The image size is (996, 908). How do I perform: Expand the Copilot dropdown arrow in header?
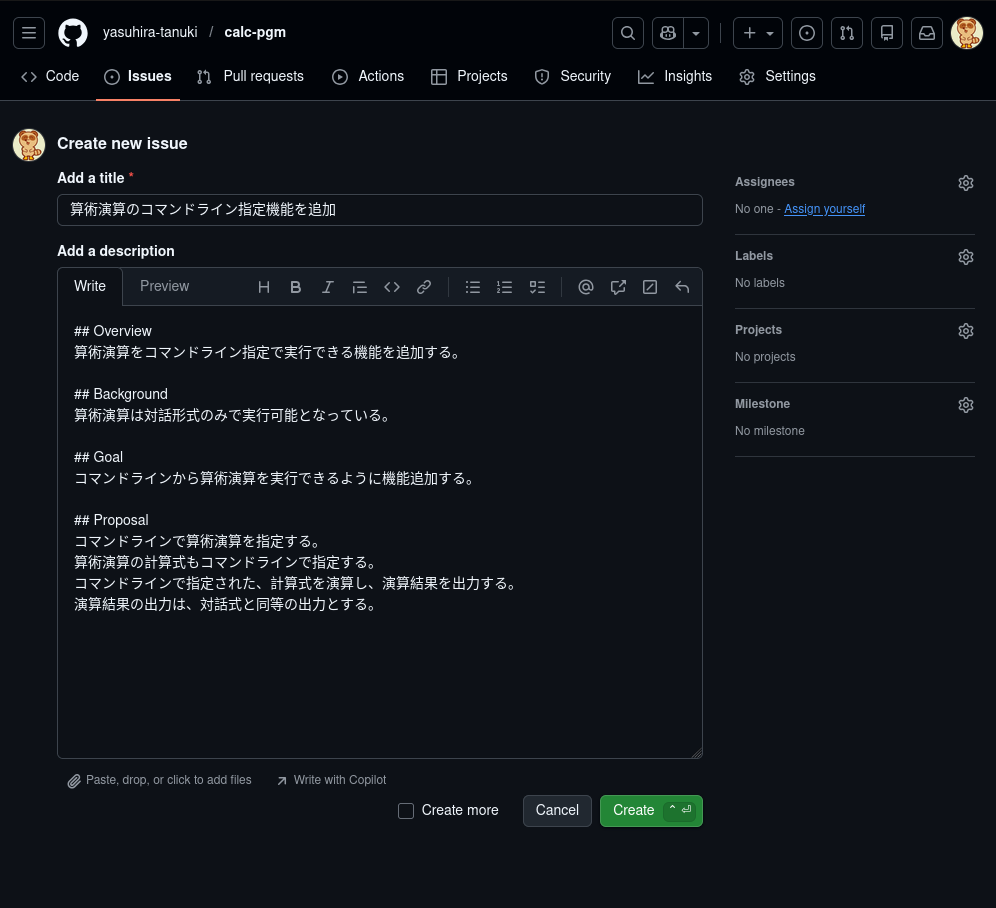coord(696,33)
